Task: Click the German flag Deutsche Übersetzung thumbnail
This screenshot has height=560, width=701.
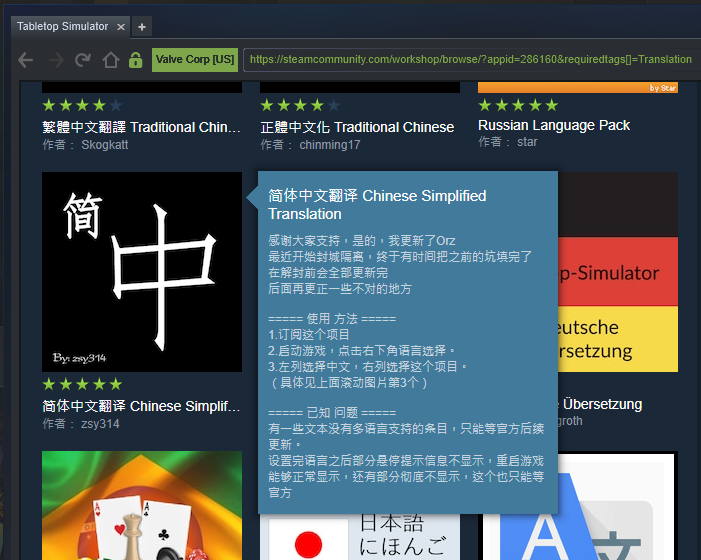Action: 618,272
